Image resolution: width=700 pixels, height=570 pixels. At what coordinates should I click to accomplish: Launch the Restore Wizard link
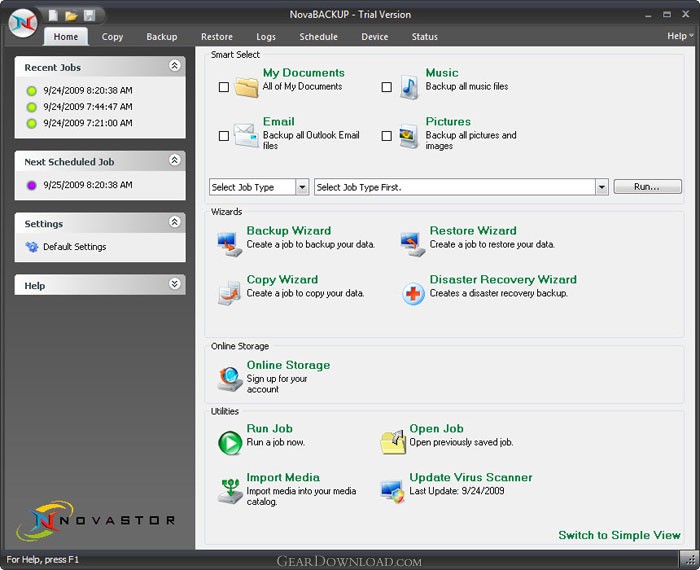pyautogui.click(x=473, y=230)
